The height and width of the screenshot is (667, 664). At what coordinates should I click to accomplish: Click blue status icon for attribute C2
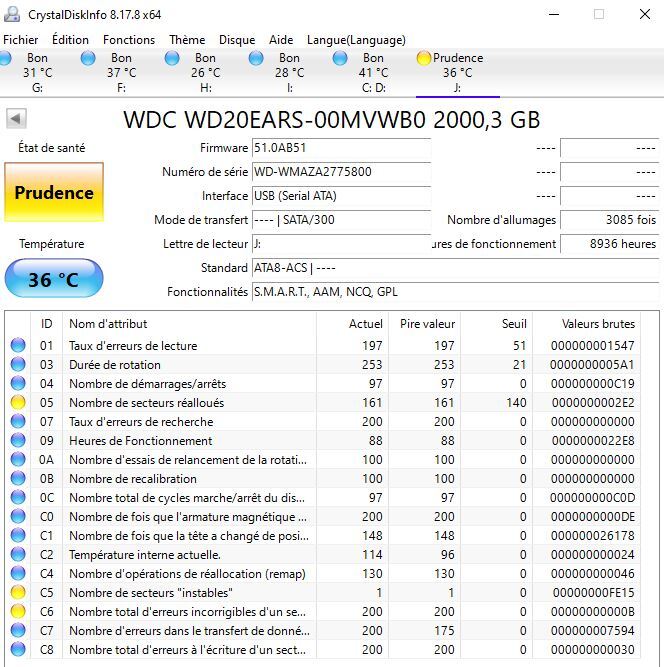(x=18, y=554)
